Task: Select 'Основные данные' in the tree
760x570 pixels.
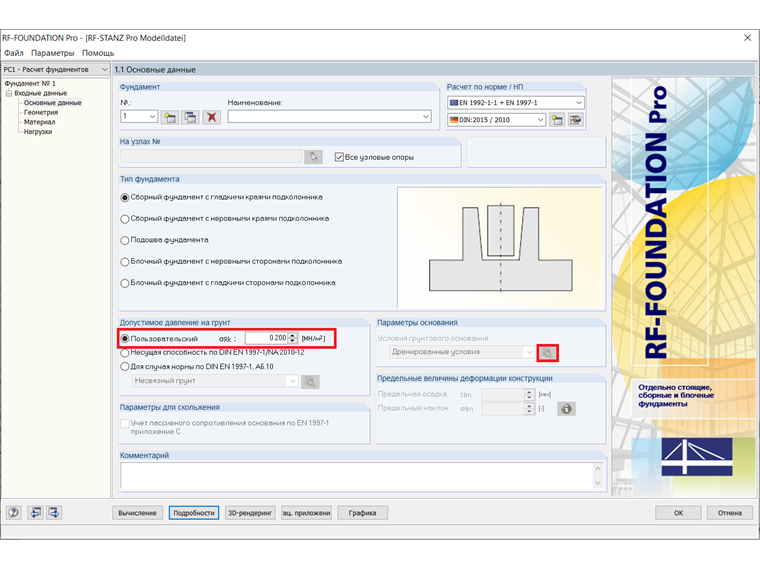Action: click(x=52, y=103)
